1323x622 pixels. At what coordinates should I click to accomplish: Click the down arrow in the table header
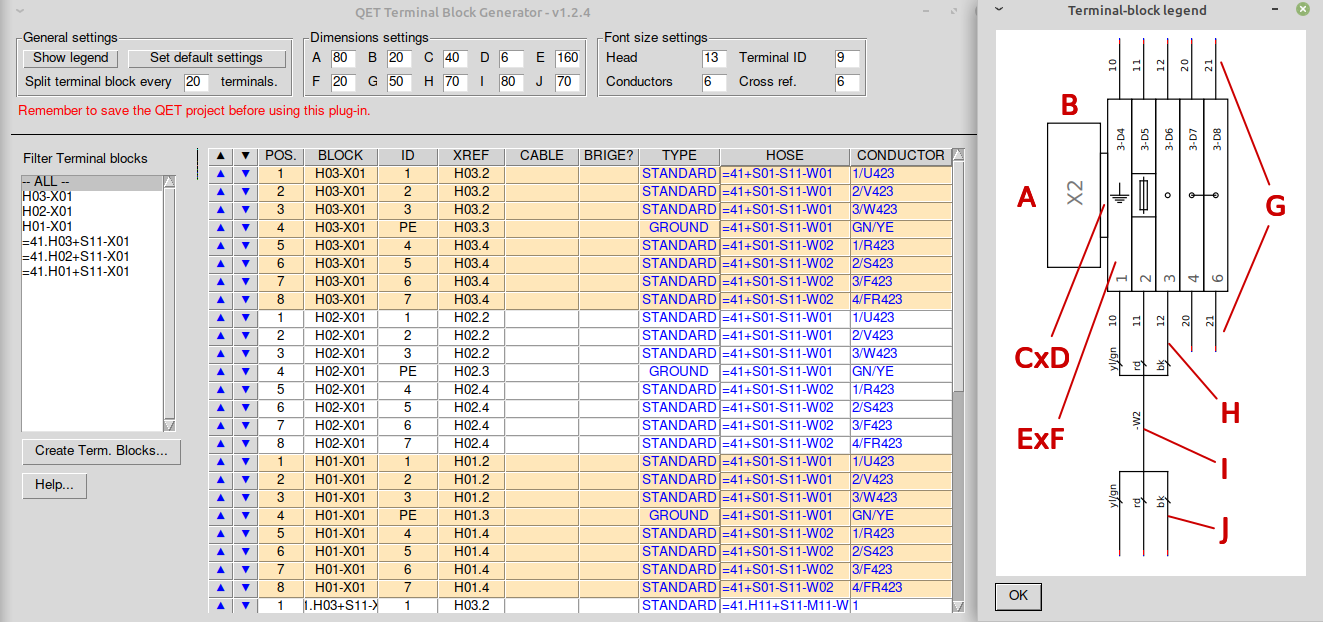[x=245, y=156]
